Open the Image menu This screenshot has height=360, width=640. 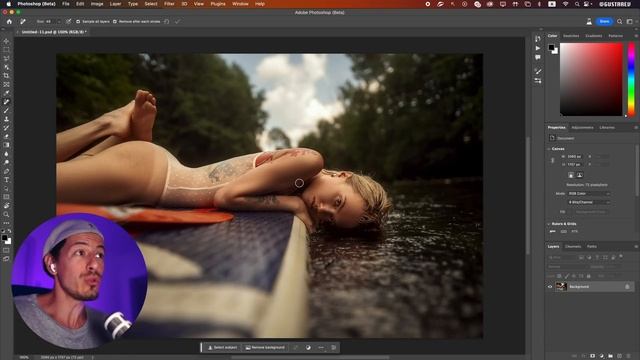coord(97,4)
